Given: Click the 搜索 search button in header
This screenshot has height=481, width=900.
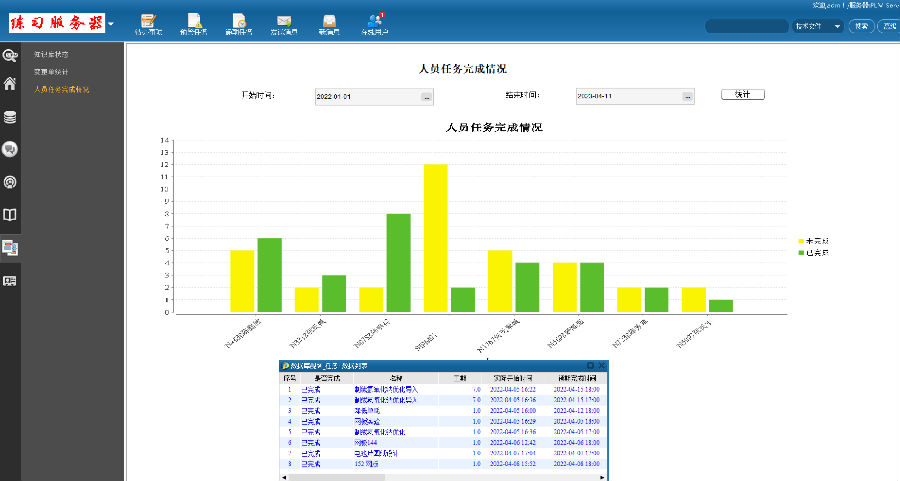Looking at the screenshot, I should [861, 26].
